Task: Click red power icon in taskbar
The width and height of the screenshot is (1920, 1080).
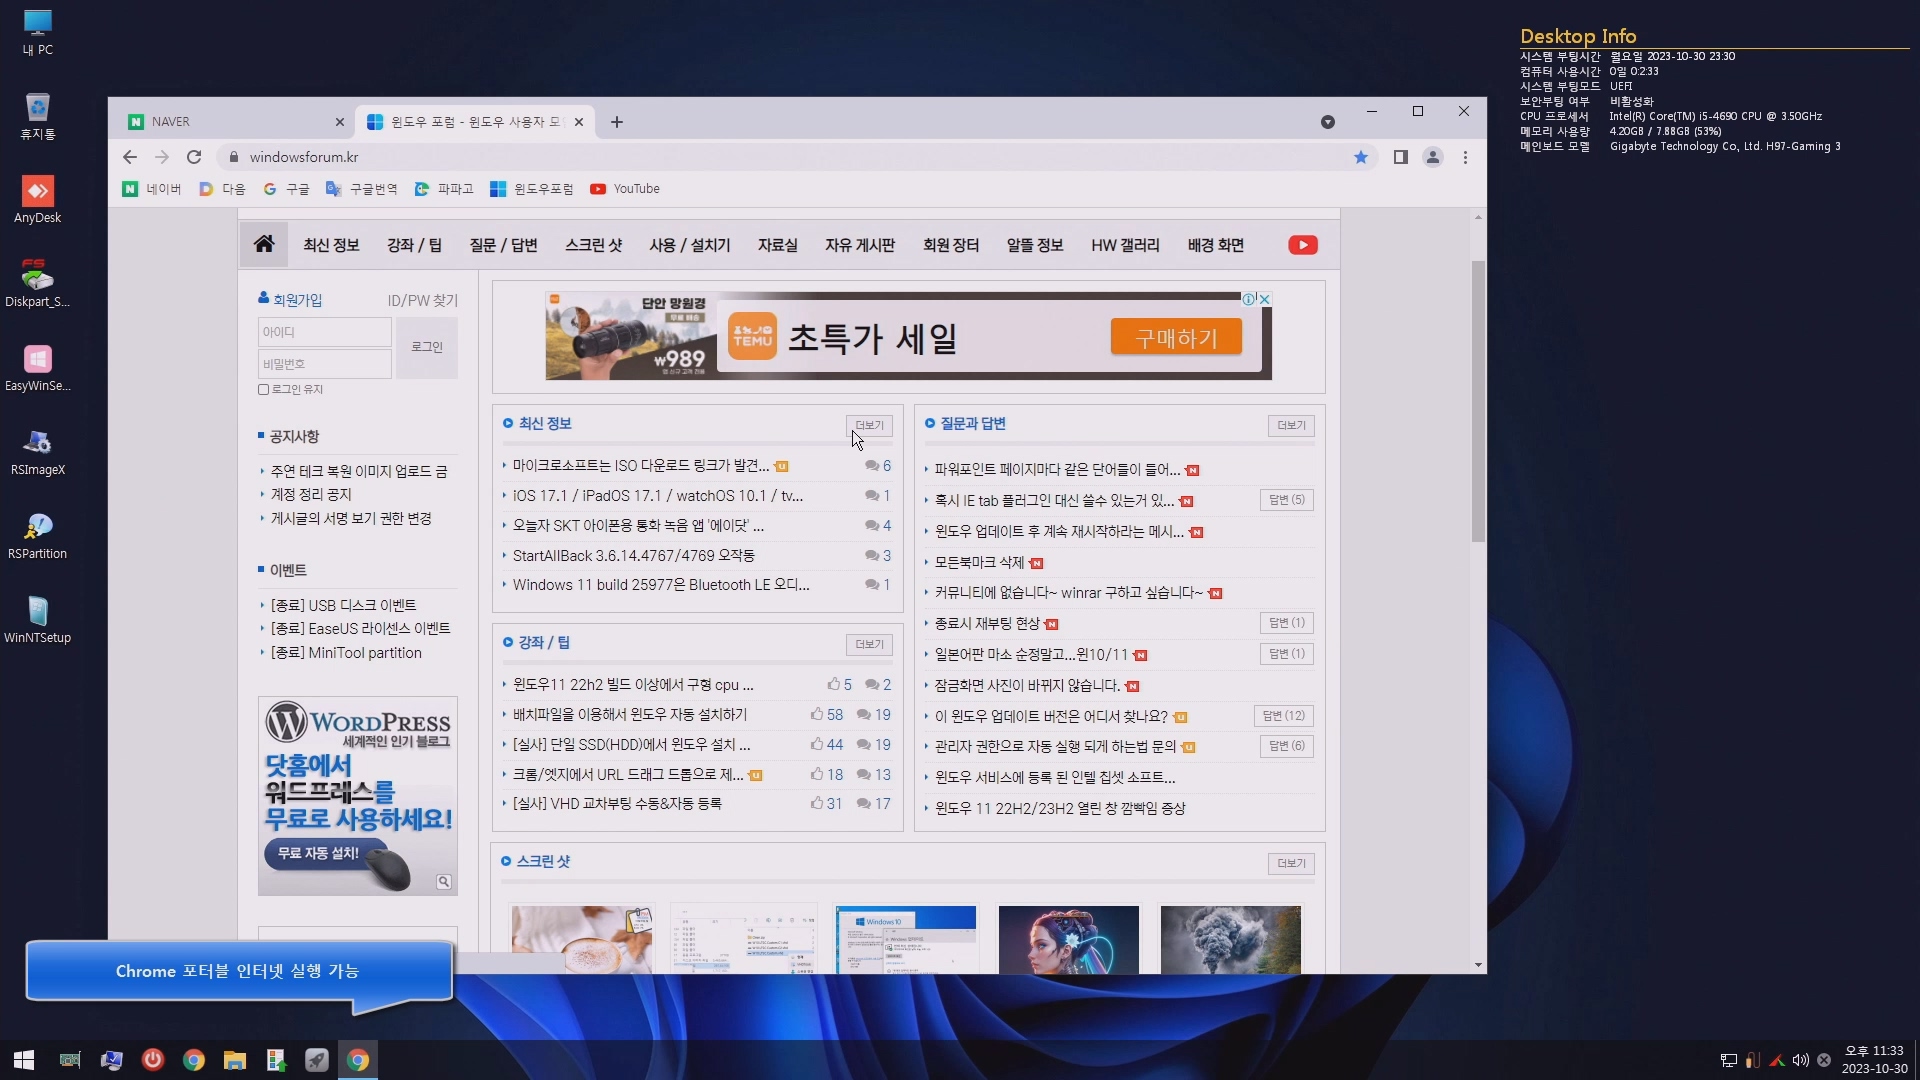Action: pos(152,1060)
